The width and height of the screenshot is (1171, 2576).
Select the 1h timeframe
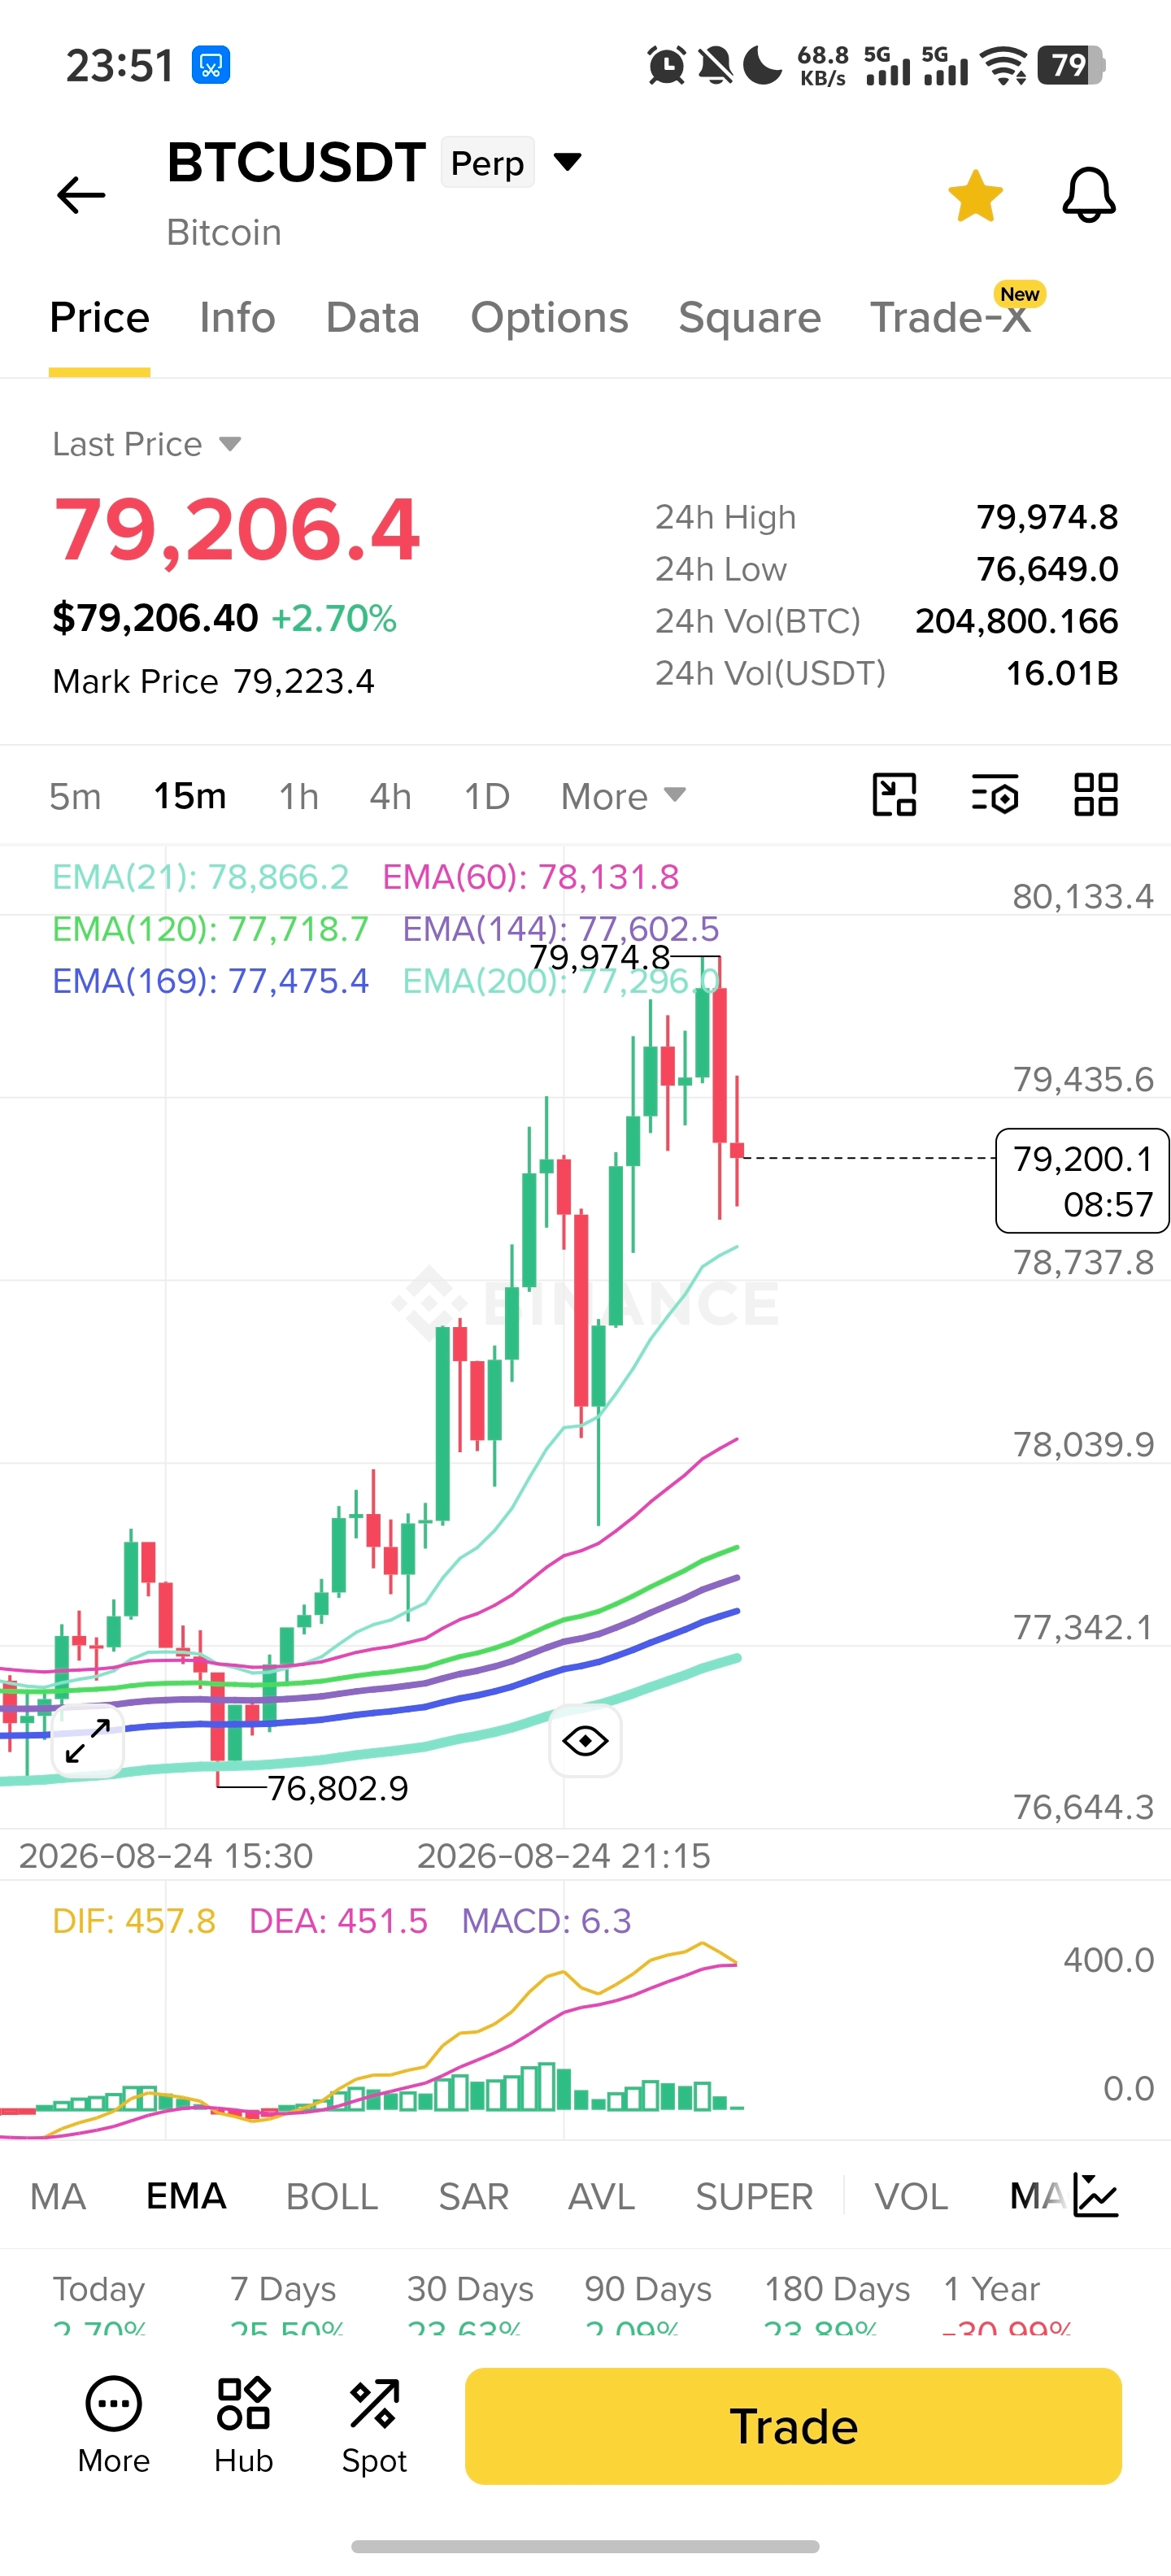pos(298,797)
